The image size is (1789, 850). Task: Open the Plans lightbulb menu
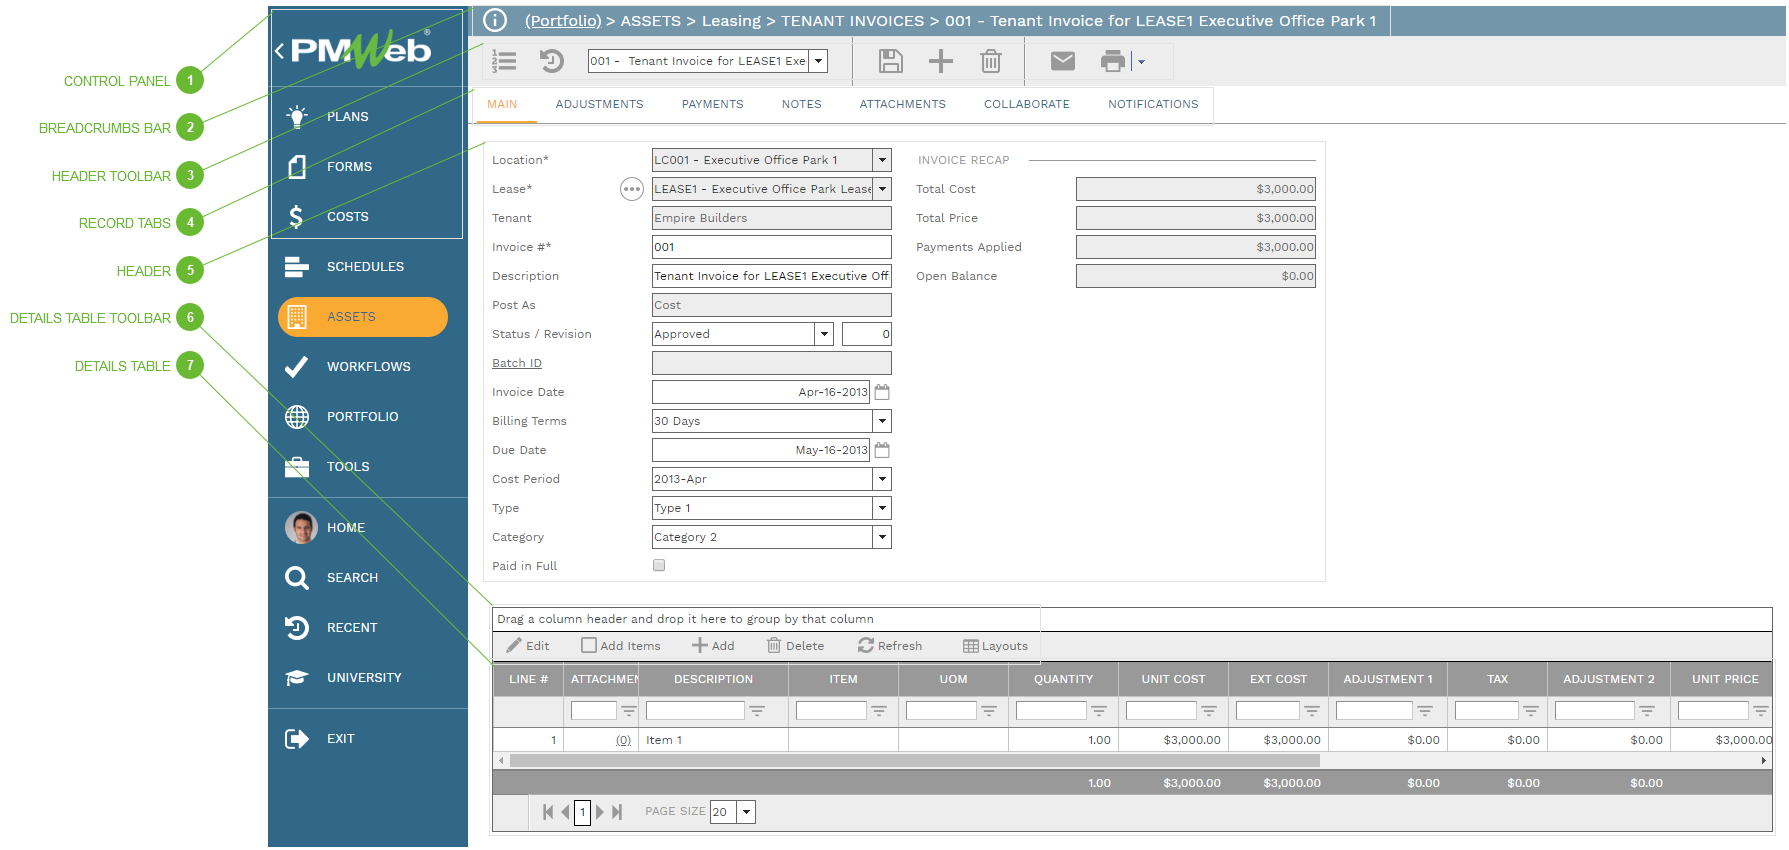click(297, 117)
